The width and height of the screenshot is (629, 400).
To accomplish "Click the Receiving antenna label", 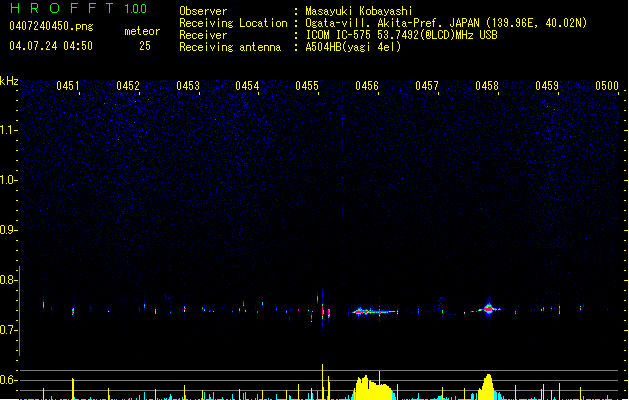I will click(x=230, y=47).
